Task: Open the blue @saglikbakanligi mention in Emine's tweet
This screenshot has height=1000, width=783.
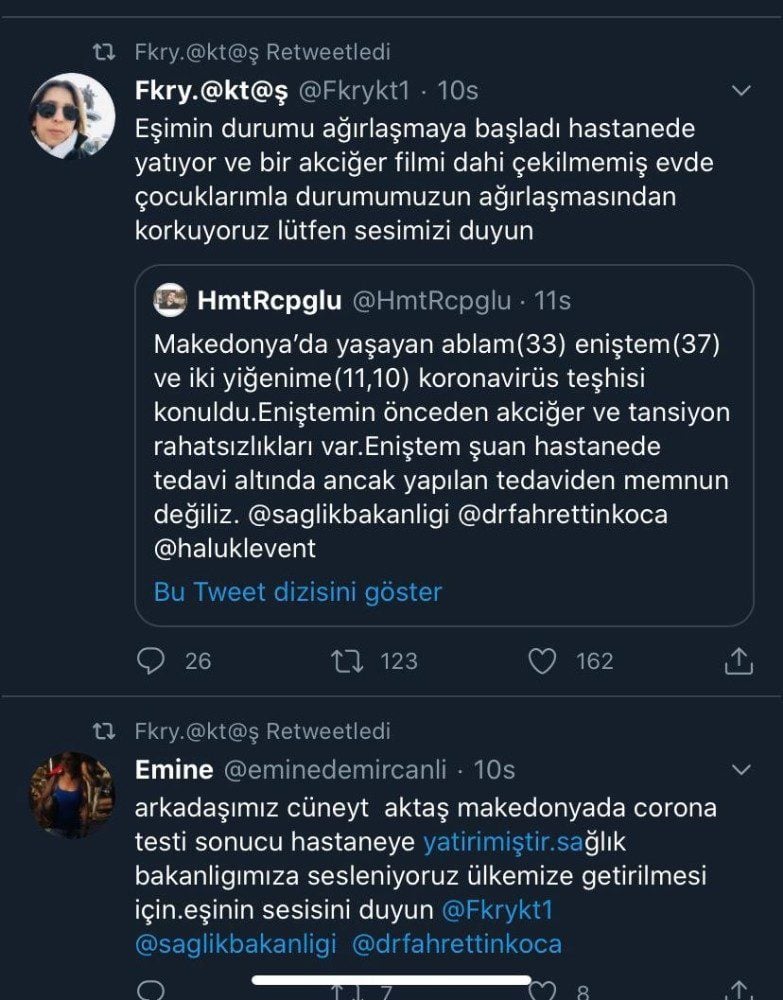Action: tap(236, 943)
